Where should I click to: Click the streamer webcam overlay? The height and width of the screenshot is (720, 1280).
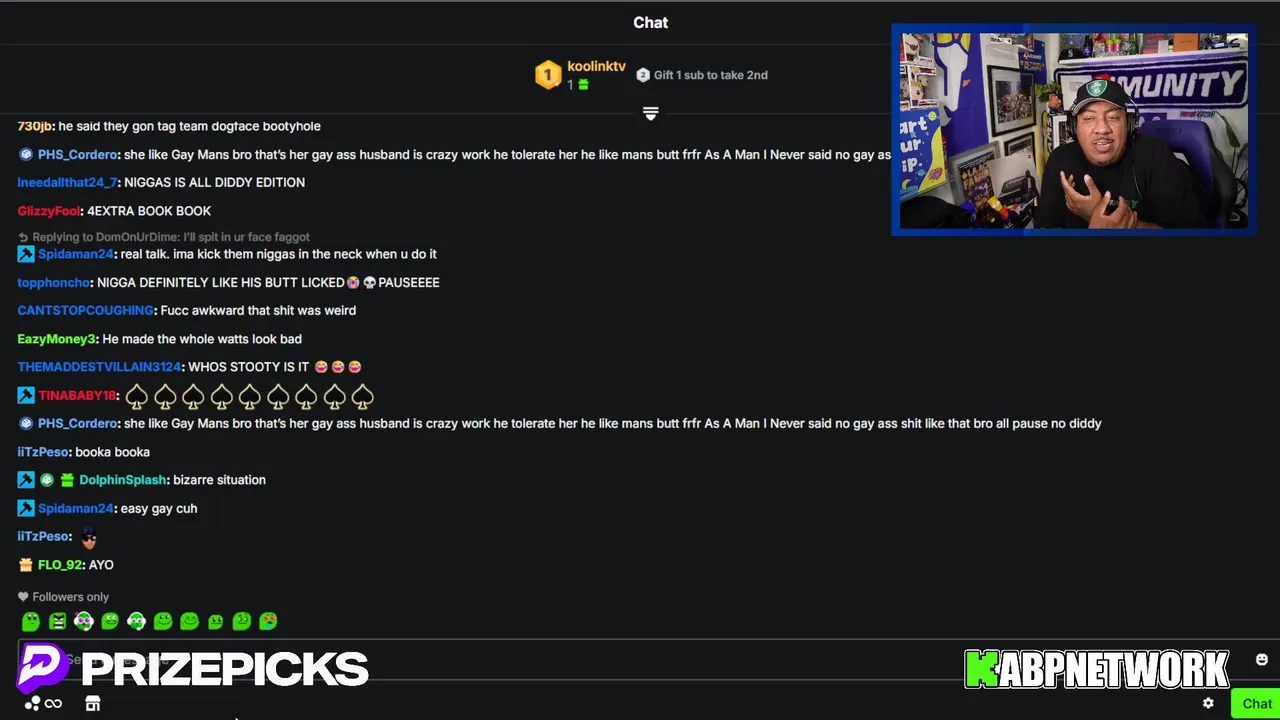coord(1073,130)
